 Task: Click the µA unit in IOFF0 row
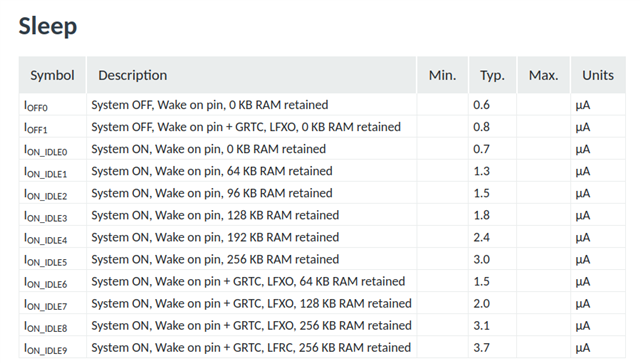583,105
